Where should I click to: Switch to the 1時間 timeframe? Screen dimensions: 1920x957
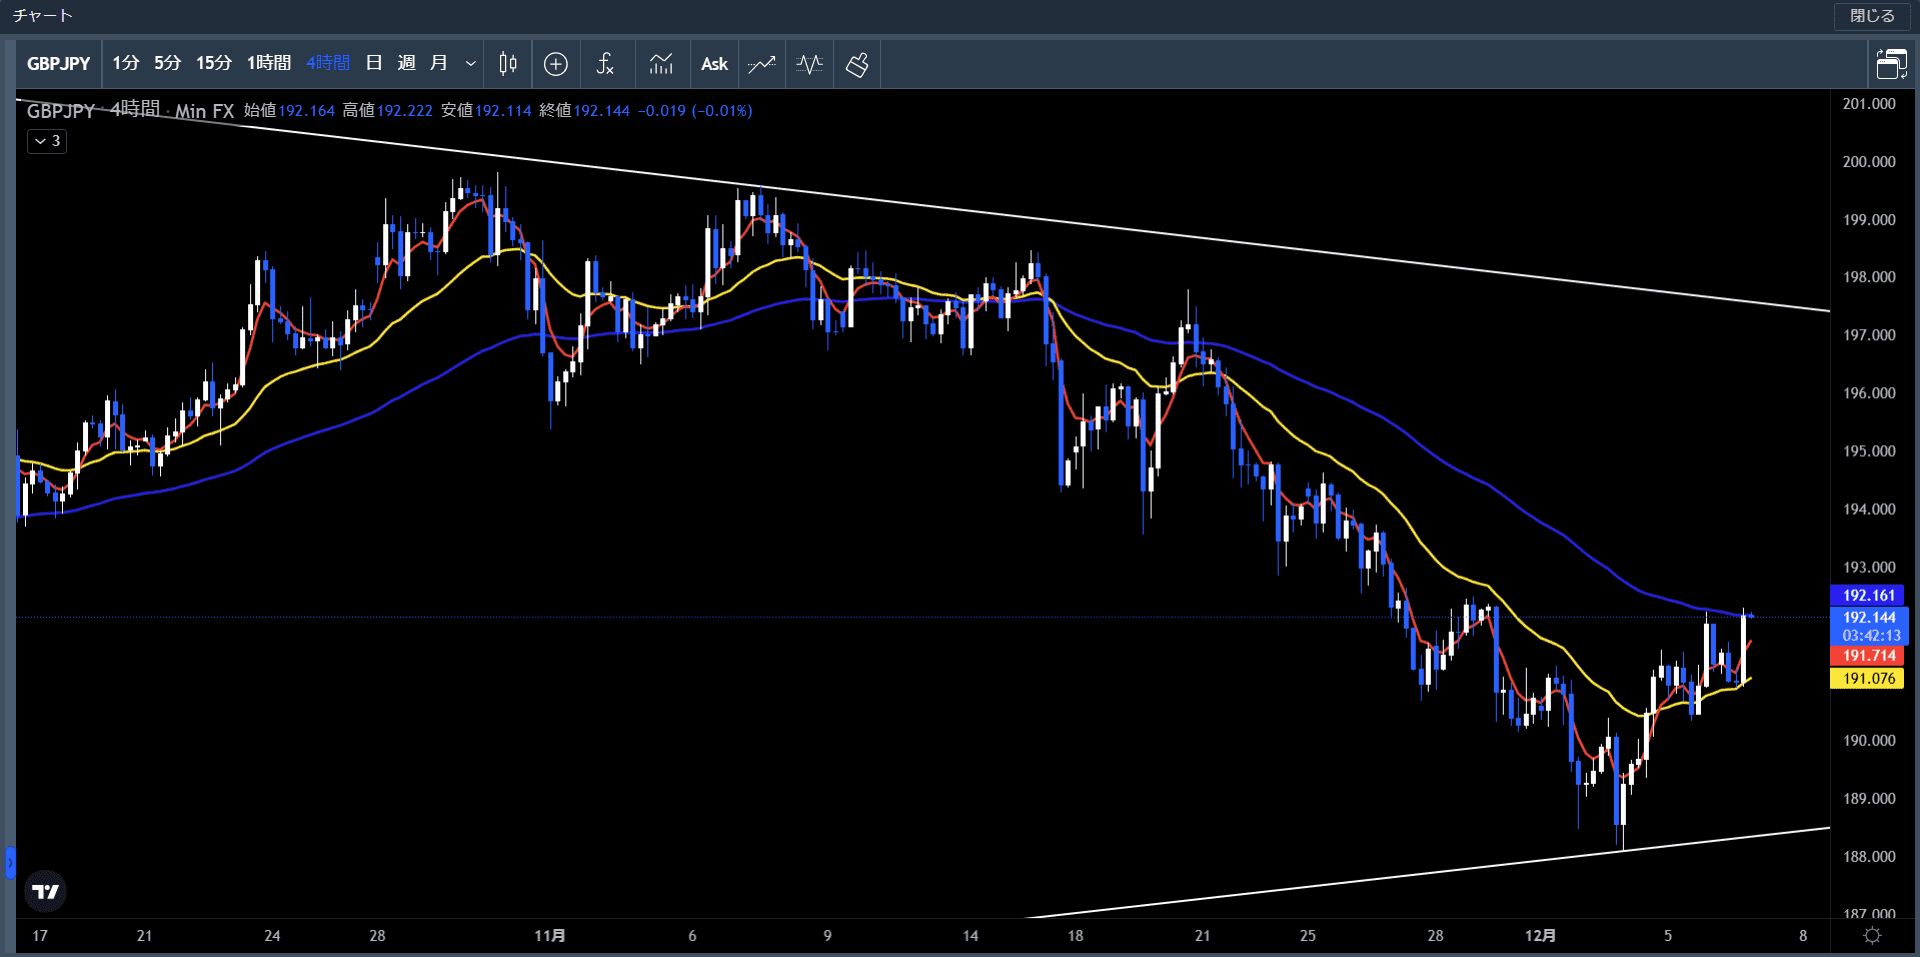point(269,64)
